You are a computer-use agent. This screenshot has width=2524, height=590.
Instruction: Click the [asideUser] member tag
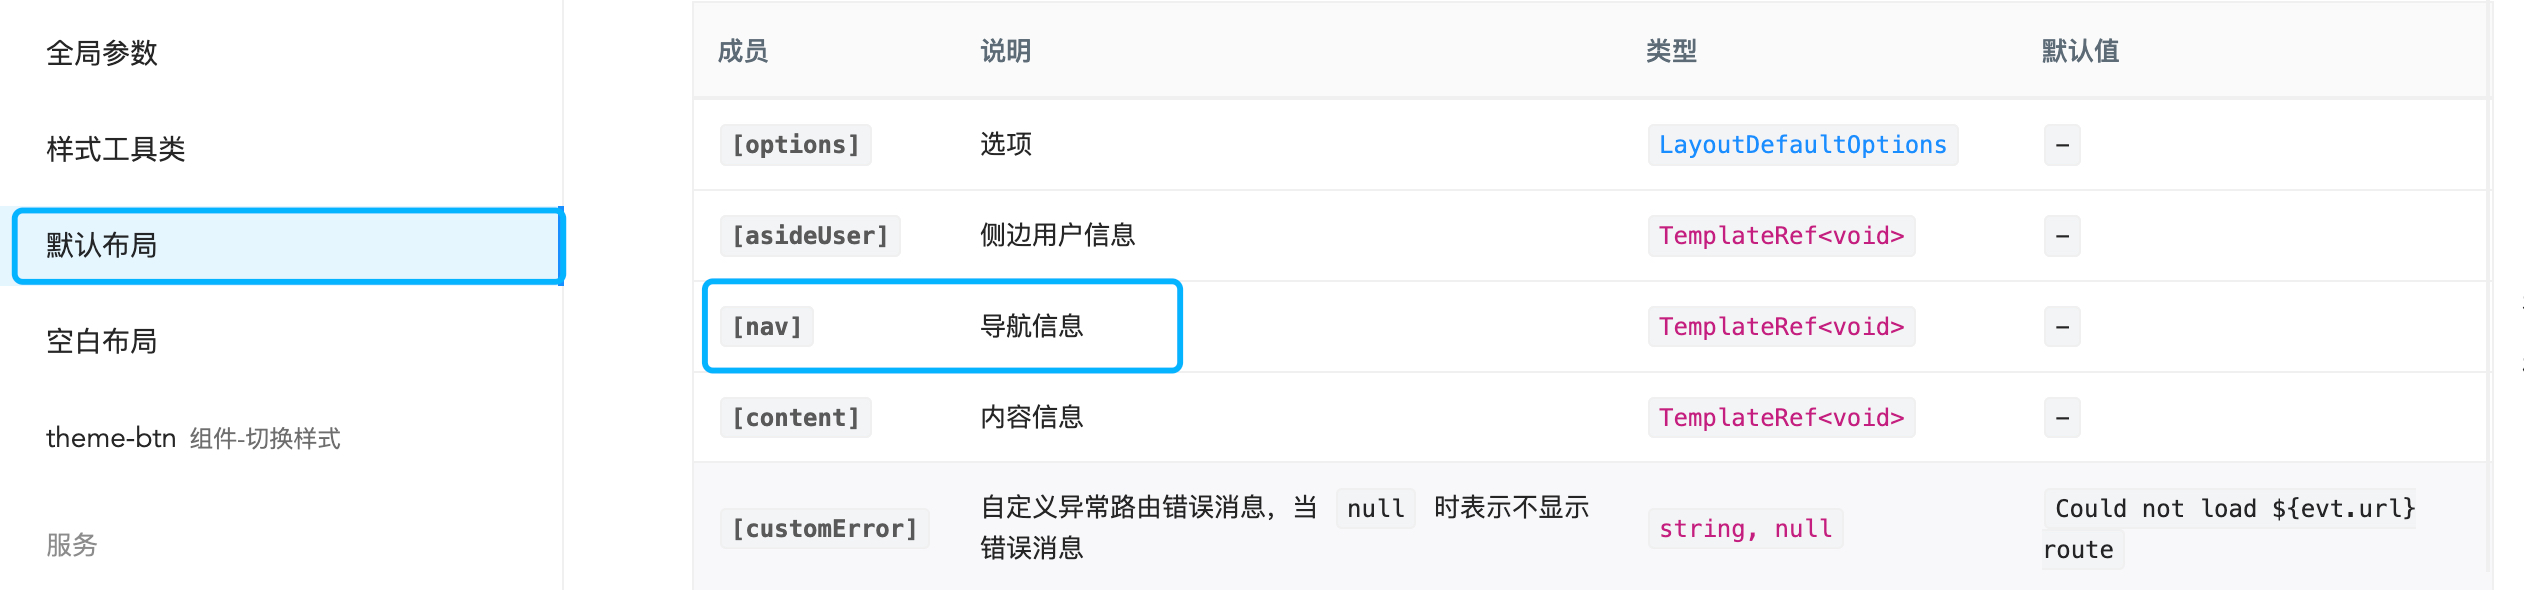point(810,236)
